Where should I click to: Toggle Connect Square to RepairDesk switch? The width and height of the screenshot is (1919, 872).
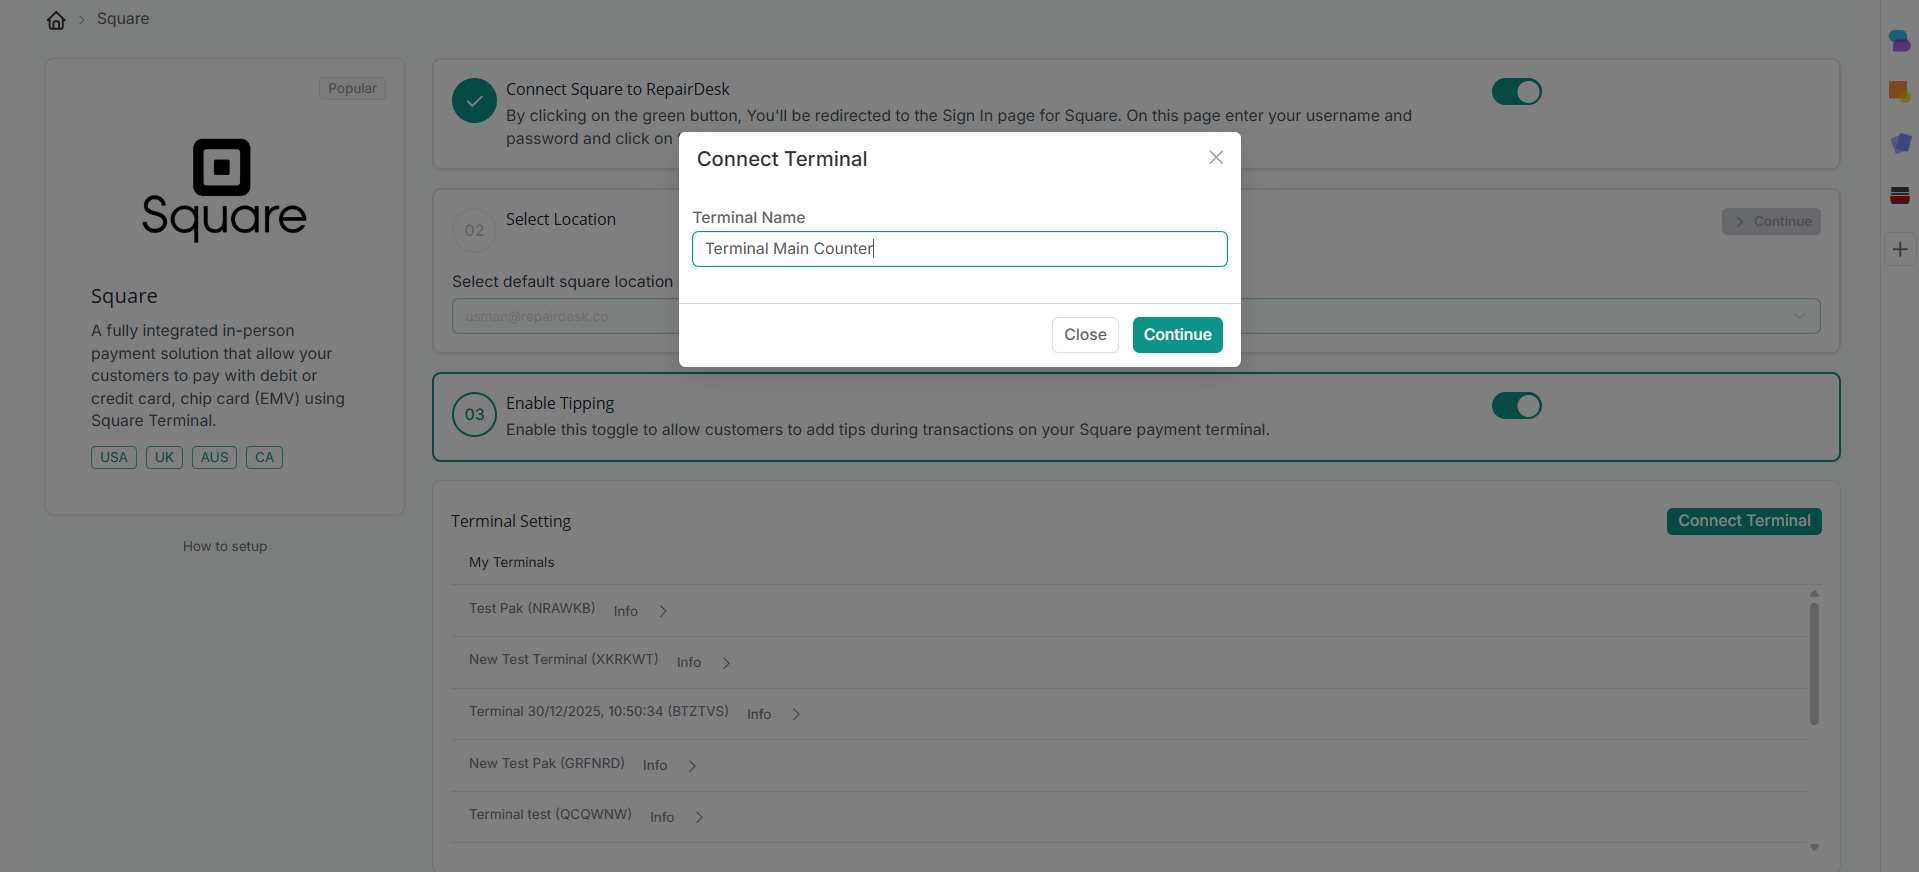point(1516,92)
